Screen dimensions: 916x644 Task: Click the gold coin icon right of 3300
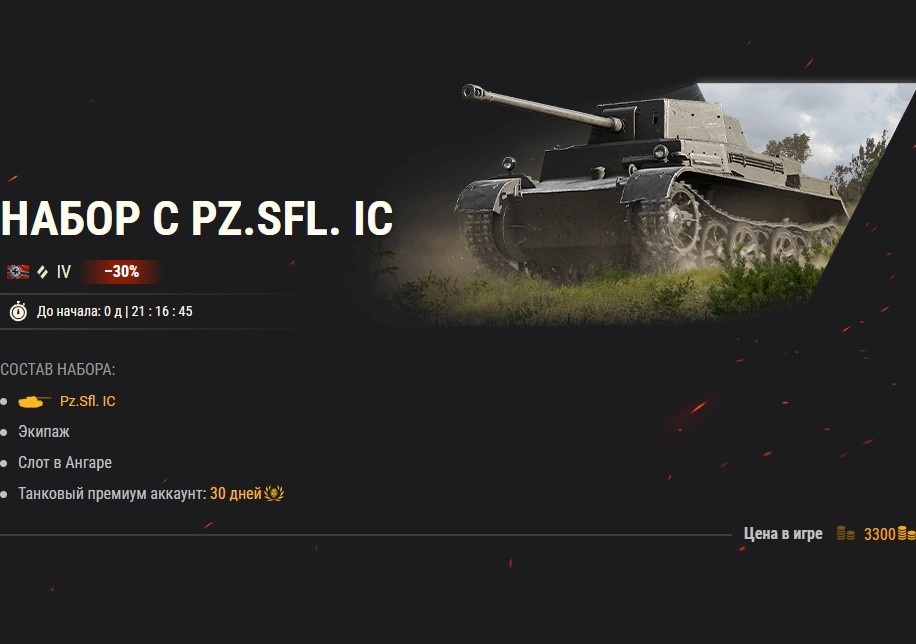(x=906, y=534)
